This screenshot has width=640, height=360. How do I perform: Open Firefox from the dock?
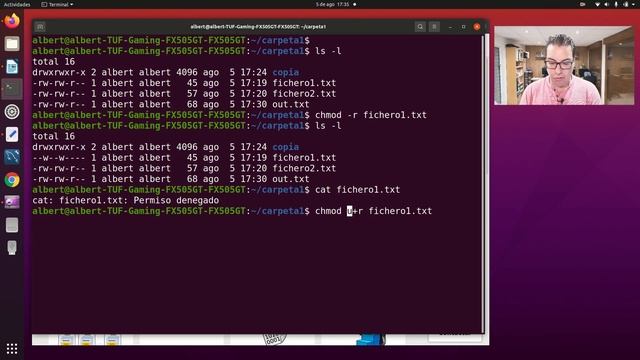click(x=12, y=20)
